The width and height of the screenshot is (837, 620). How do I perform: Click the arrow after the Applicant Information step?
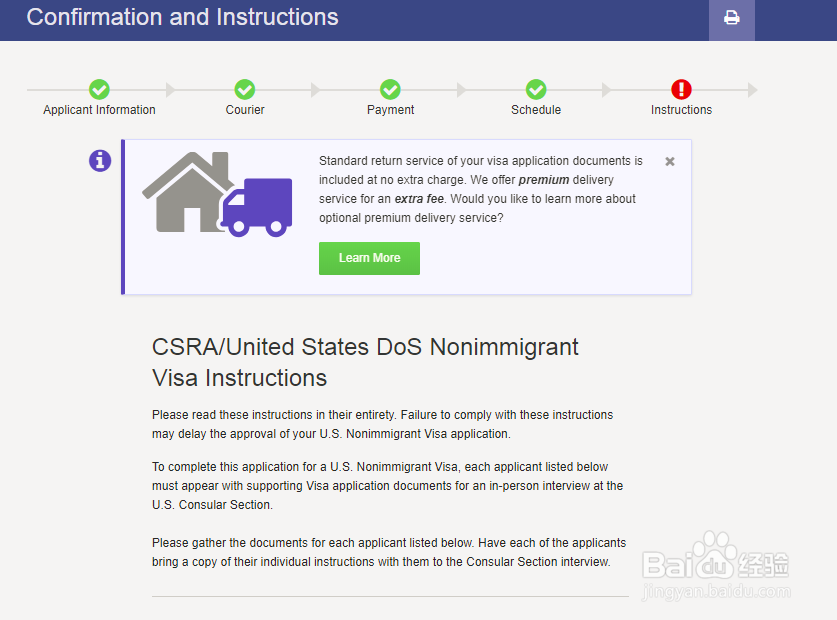pyautogui.click(x=170, y=90)
